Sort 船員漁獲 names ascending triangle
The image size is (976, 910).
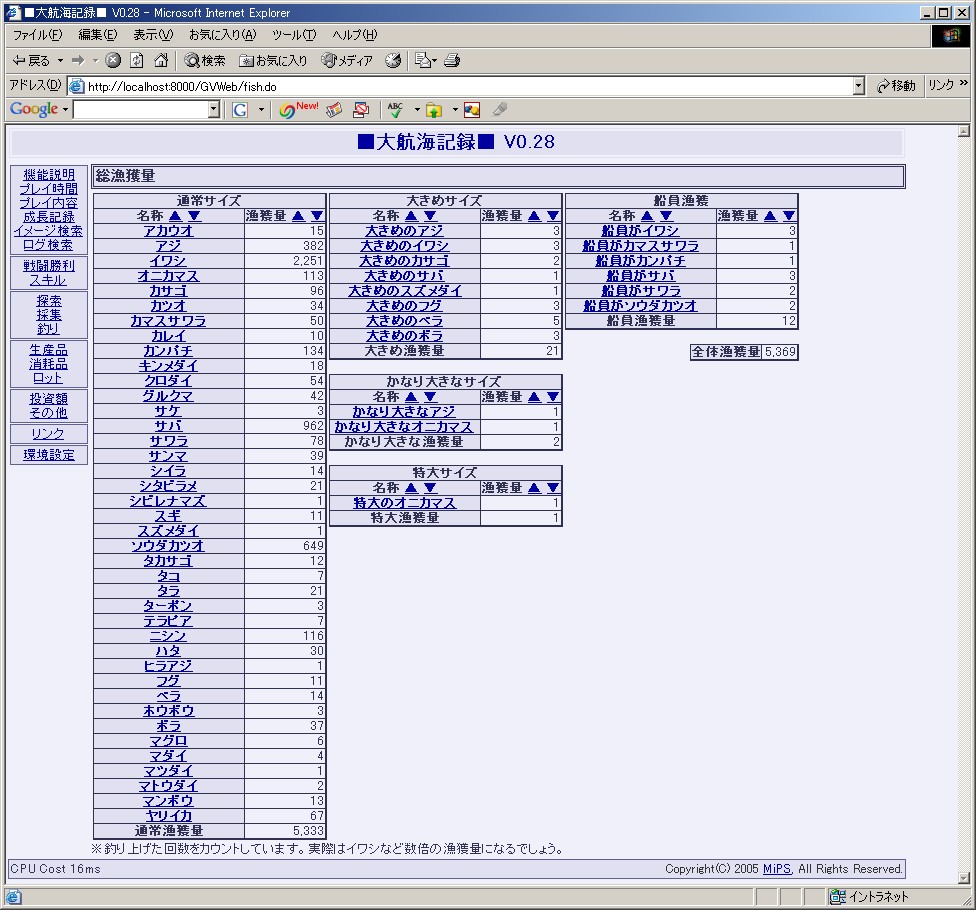pos(647,216)
